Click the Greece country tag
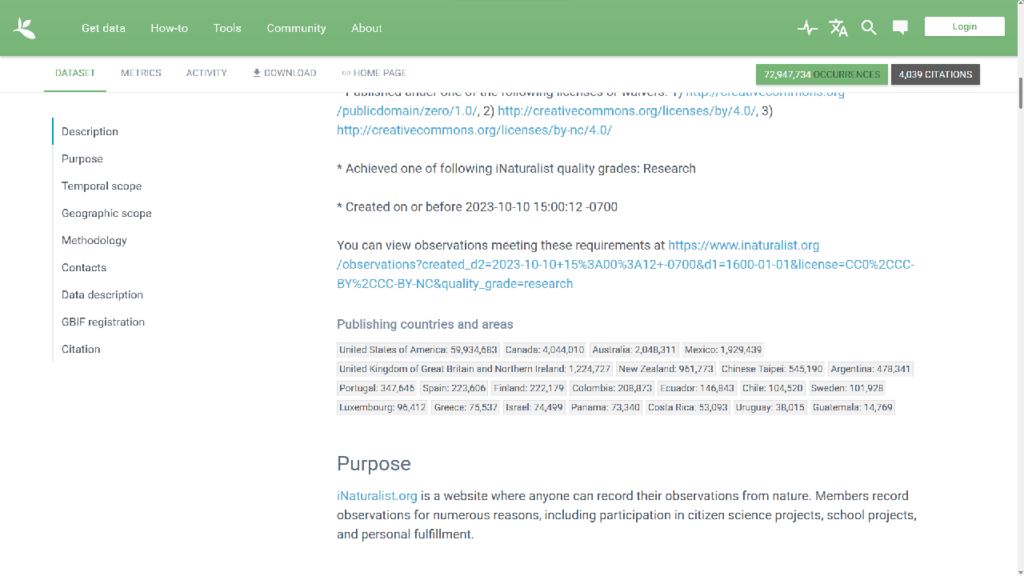1024x576 pixels. (466, 408)
